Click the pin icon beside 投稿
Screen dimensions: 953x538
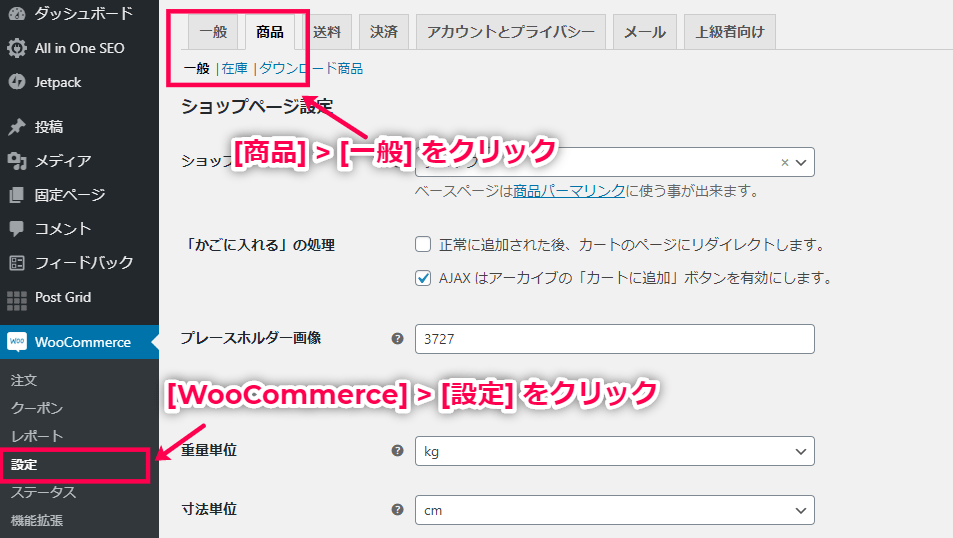(x=17, y=126)
